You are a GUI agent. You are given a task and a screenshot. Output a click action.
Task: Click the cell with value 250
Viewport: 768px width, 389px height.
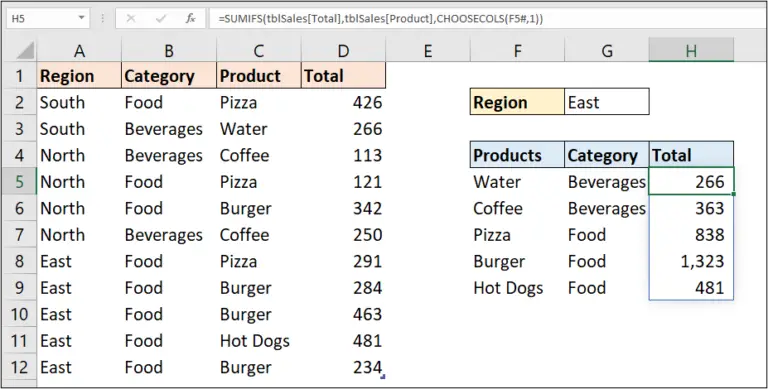point(343,234)
